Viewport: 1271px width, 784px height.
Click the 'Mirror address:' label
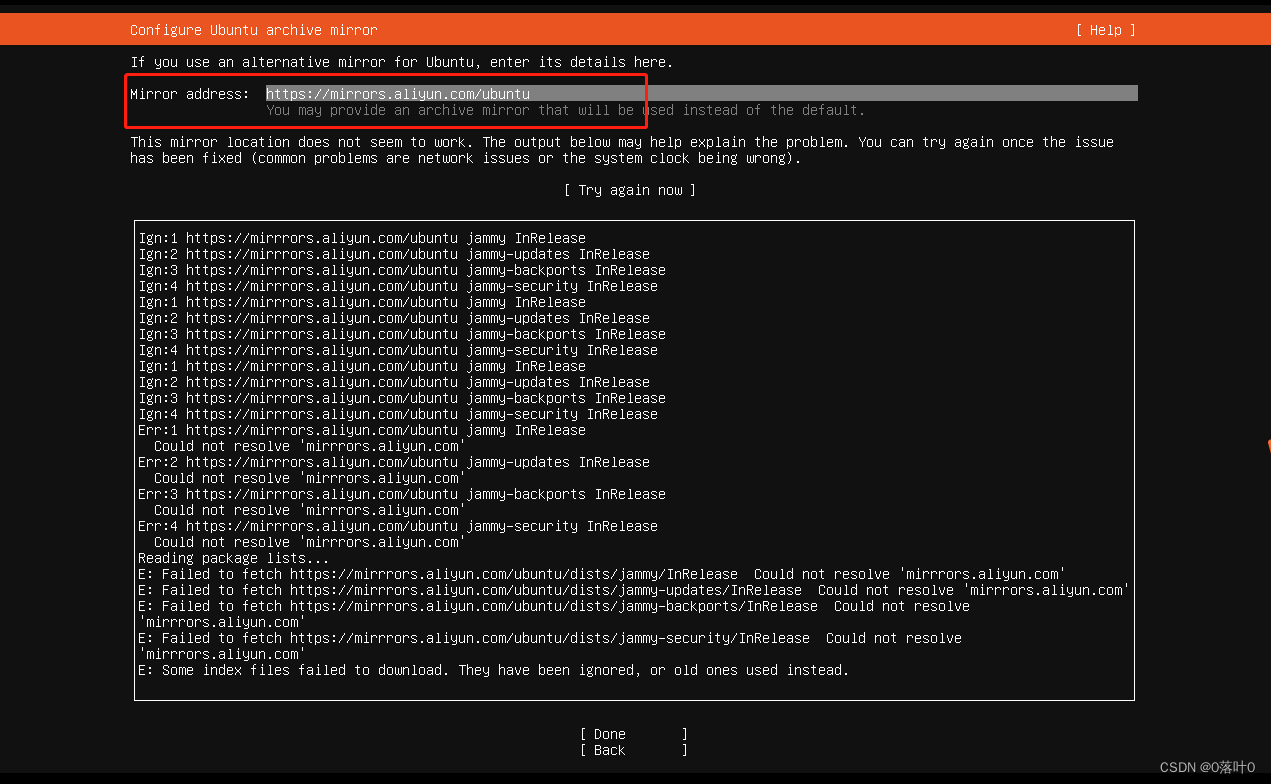190,94
